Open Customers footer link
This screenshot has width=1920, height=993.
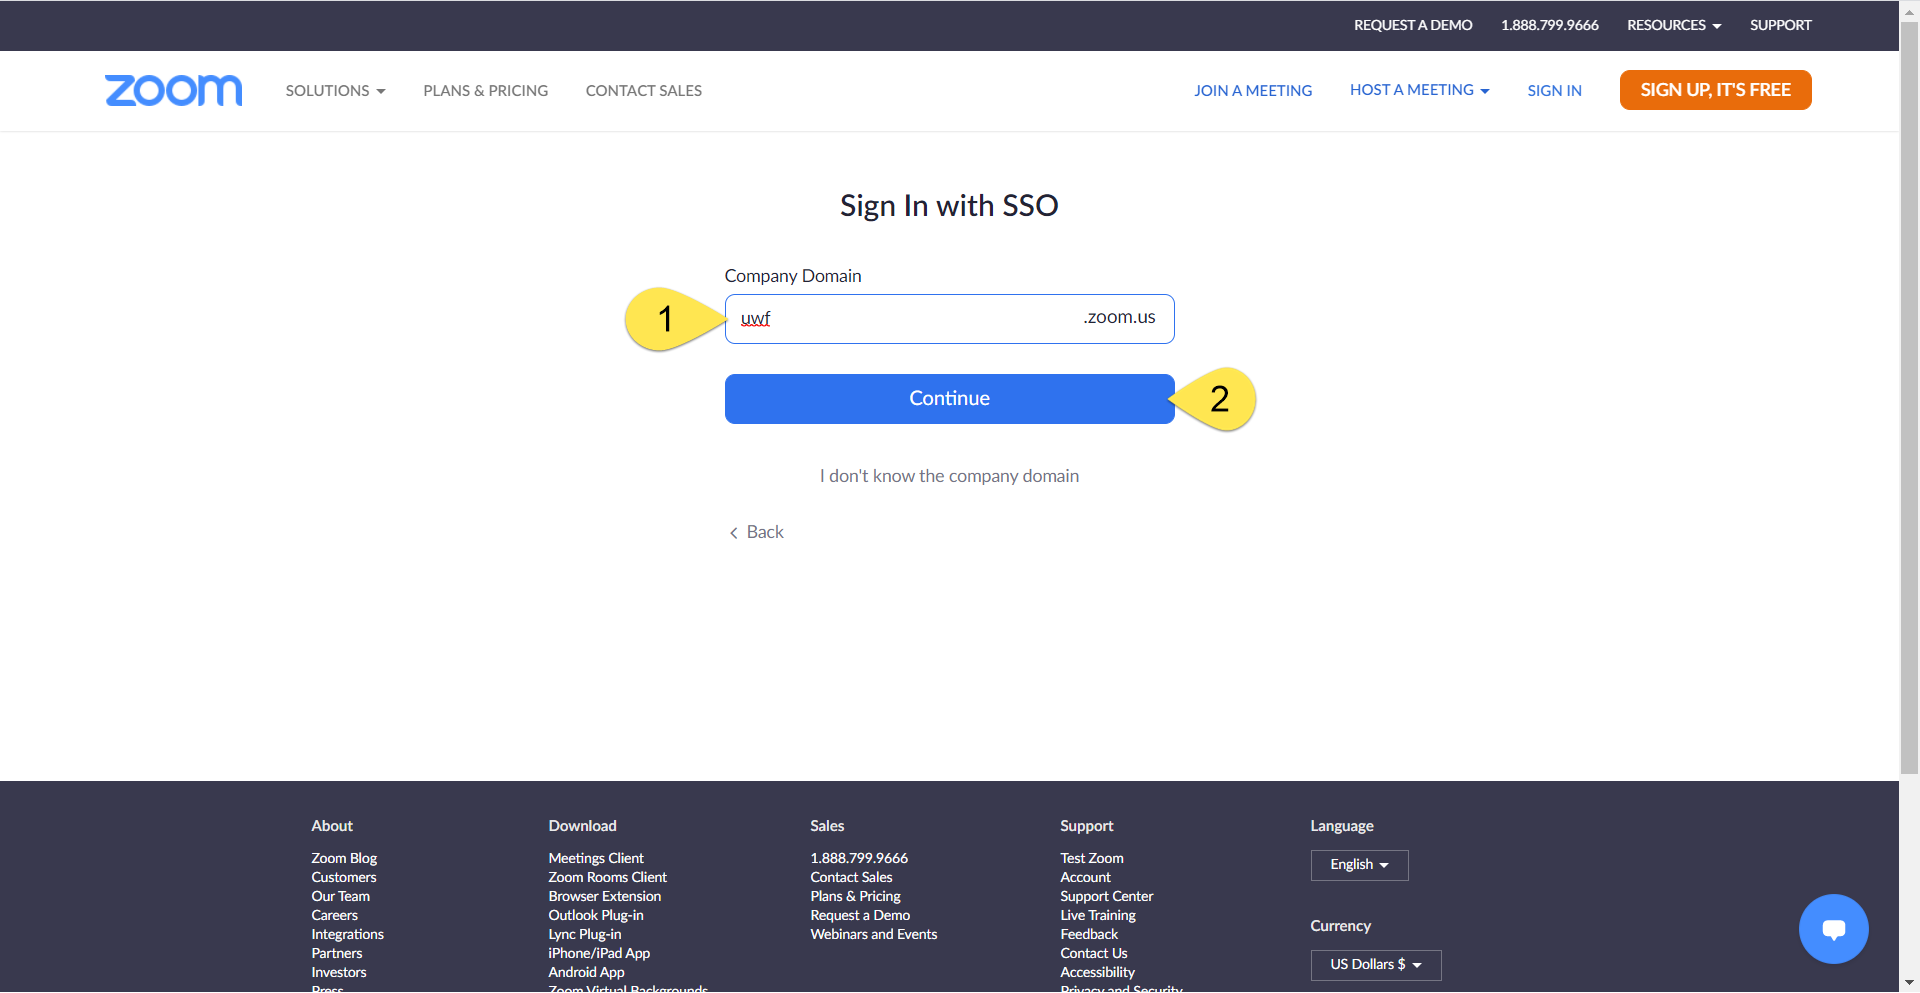coord(344,877)
